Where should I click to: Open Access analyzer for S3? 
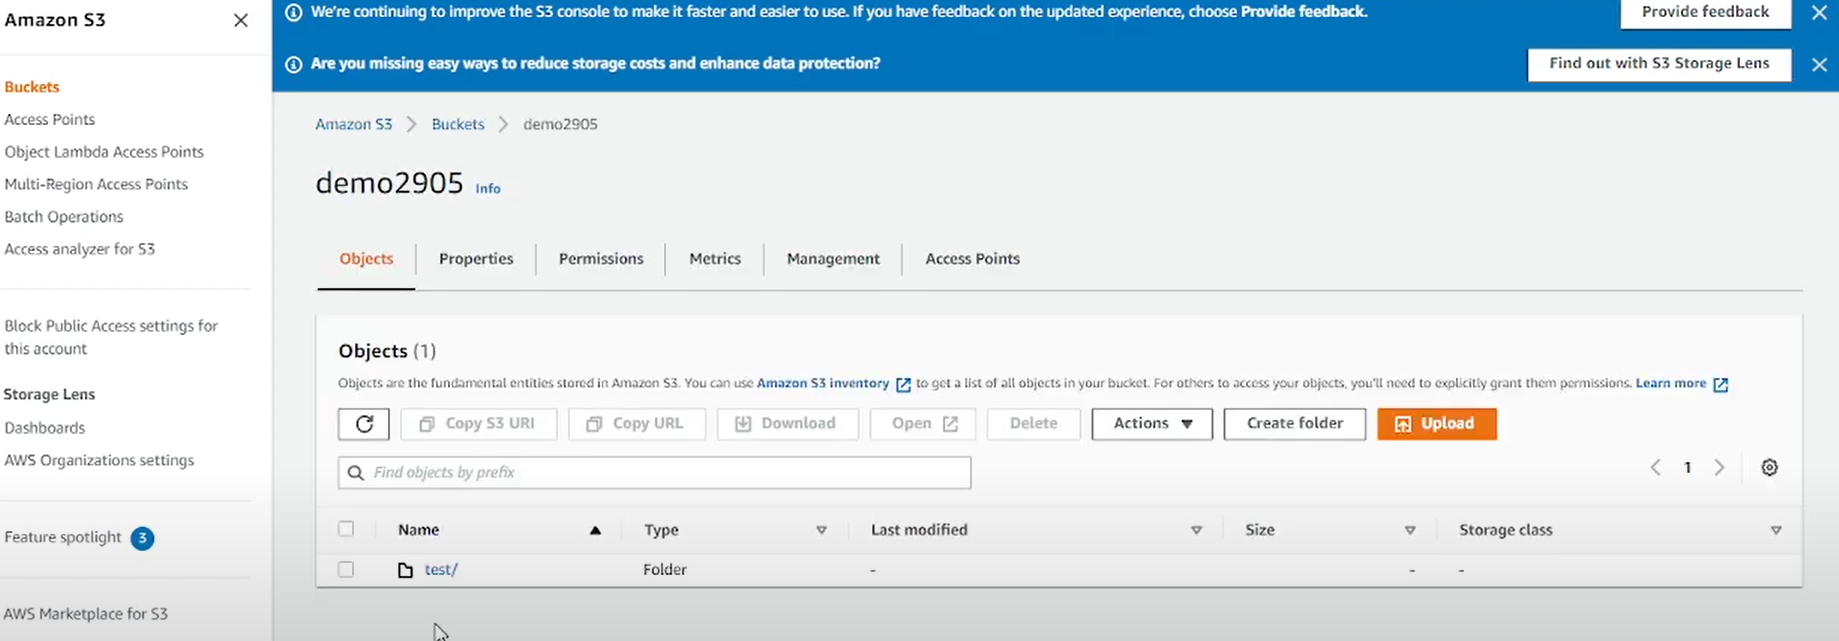[80, 249]
